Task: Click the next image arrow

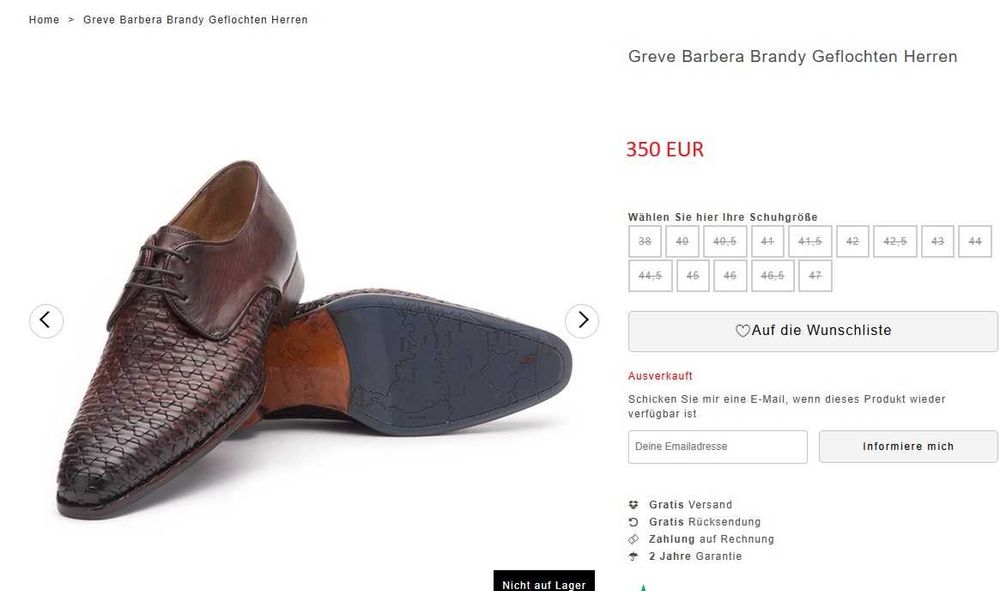Action: (582, 321)
